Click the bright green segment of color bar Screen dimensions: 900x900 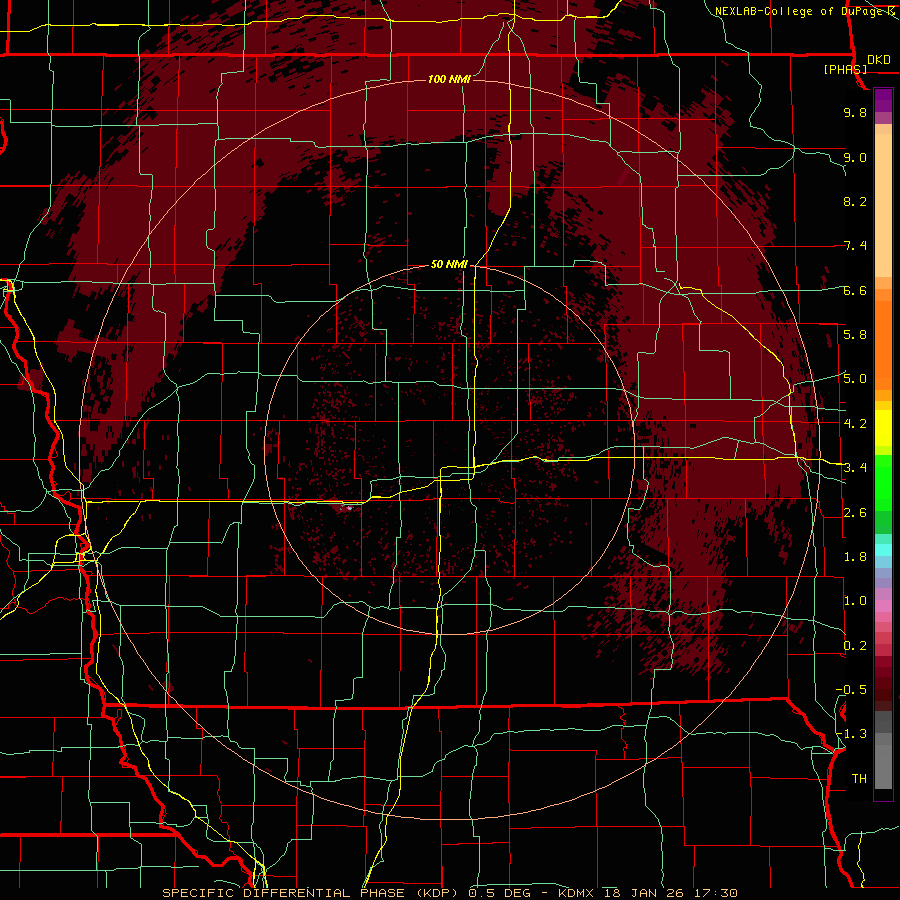pos(883,482)
